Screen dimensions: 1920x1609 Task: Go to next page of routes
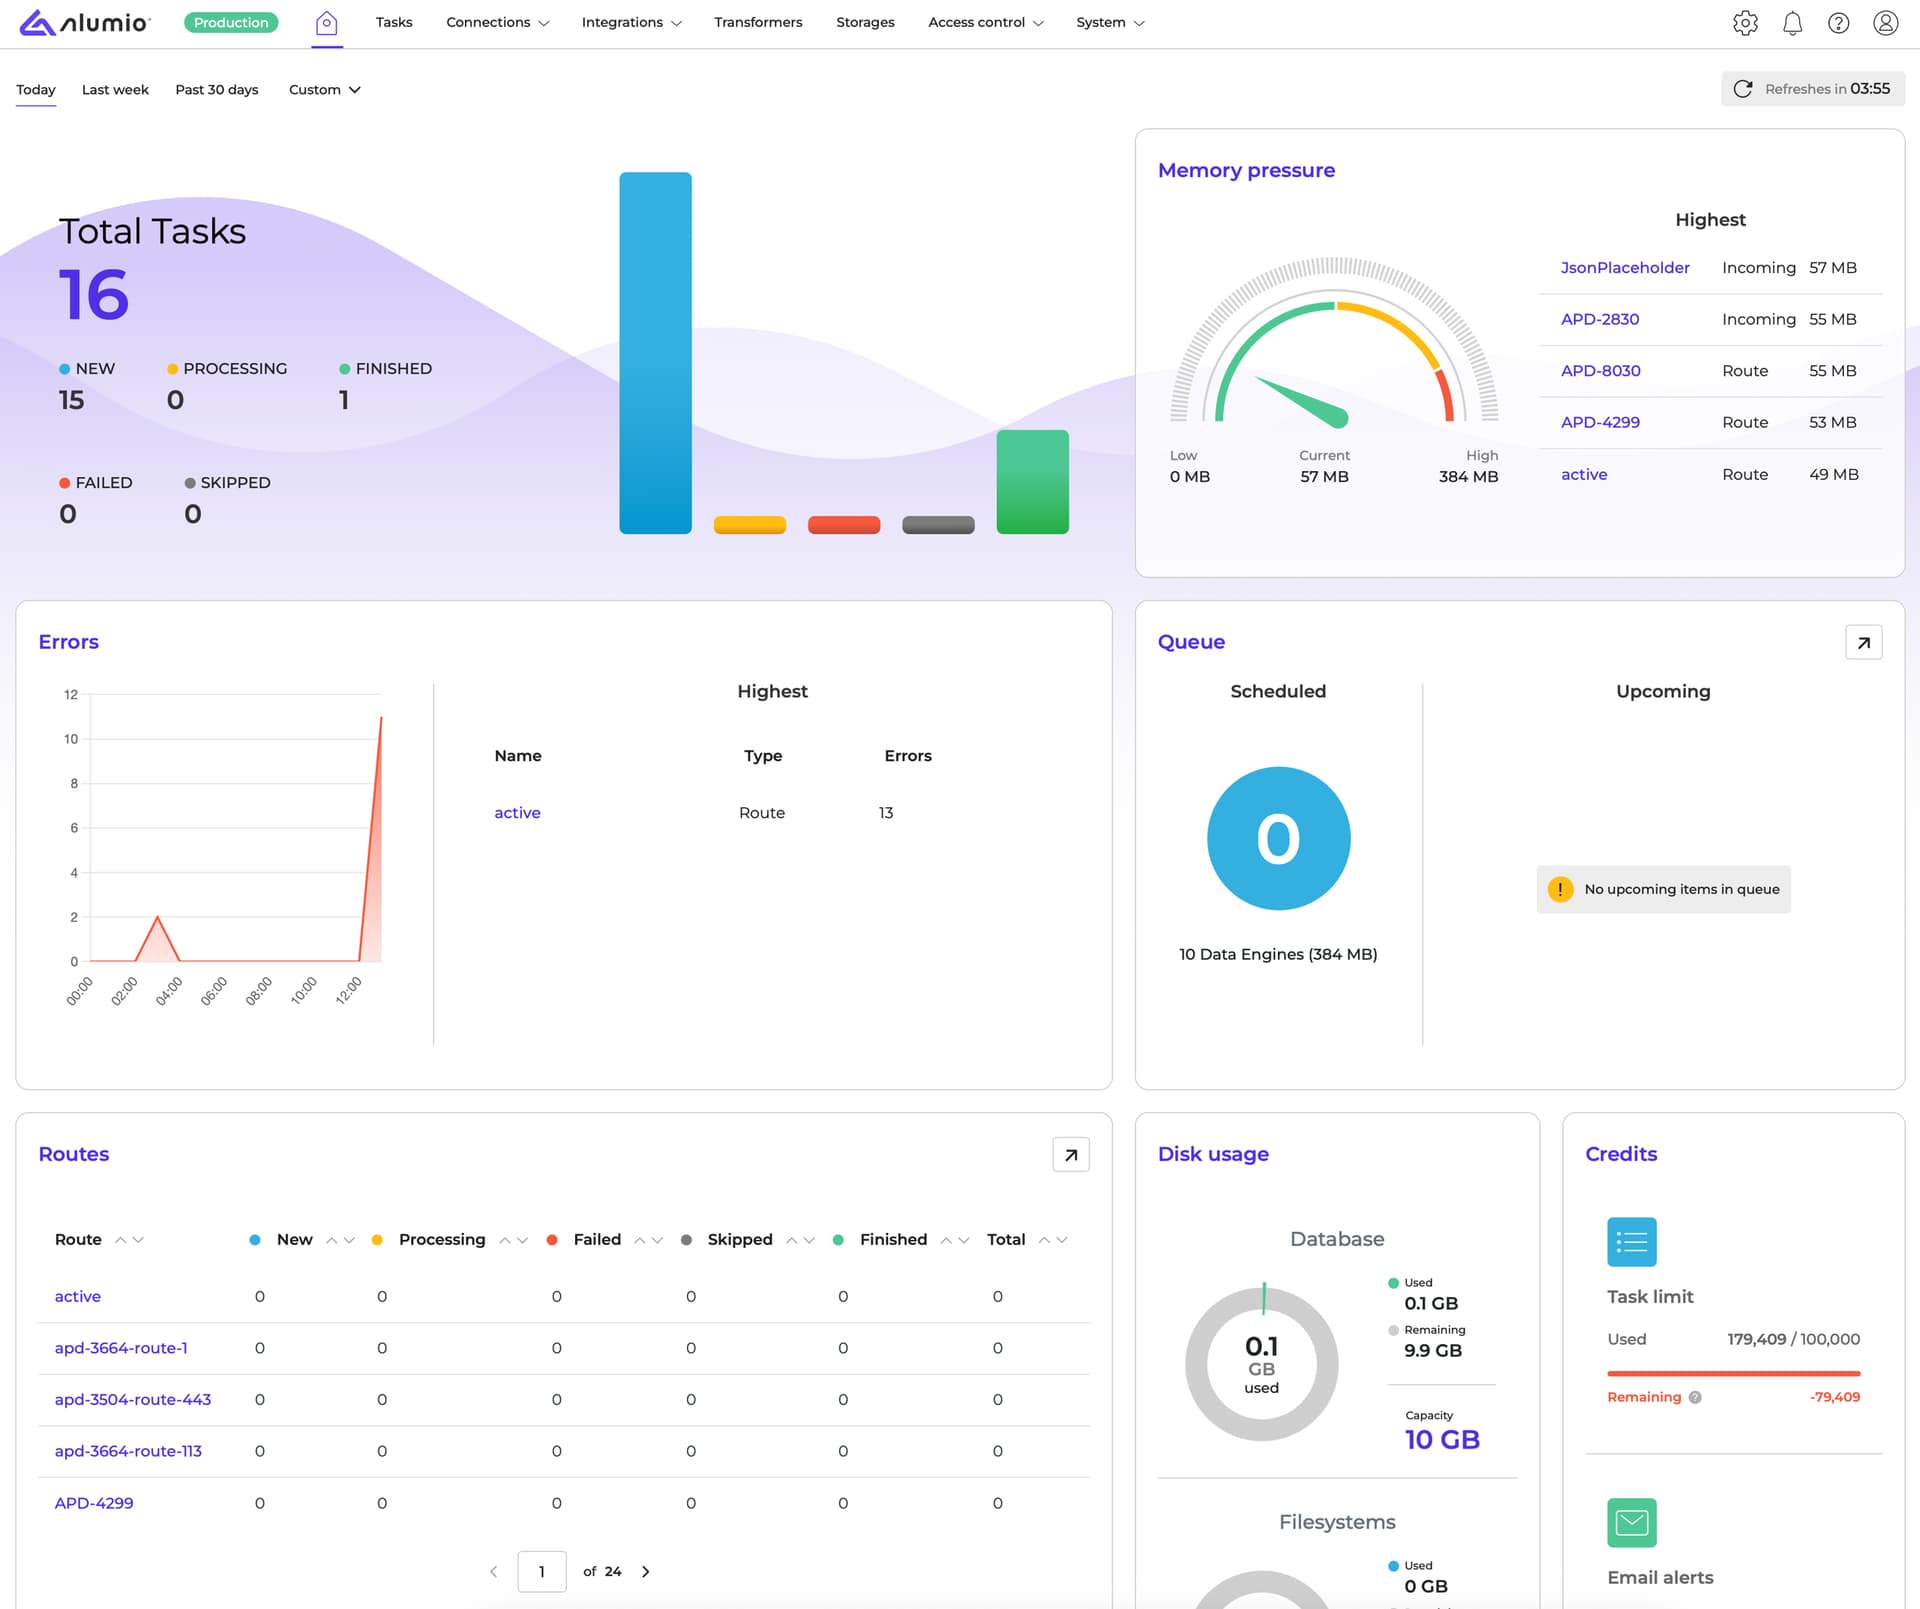(646, 1572)
